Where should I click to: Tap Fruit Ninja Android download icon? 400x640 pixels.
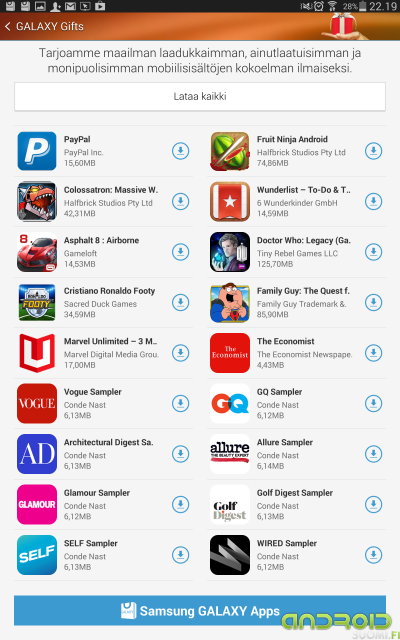373,151
